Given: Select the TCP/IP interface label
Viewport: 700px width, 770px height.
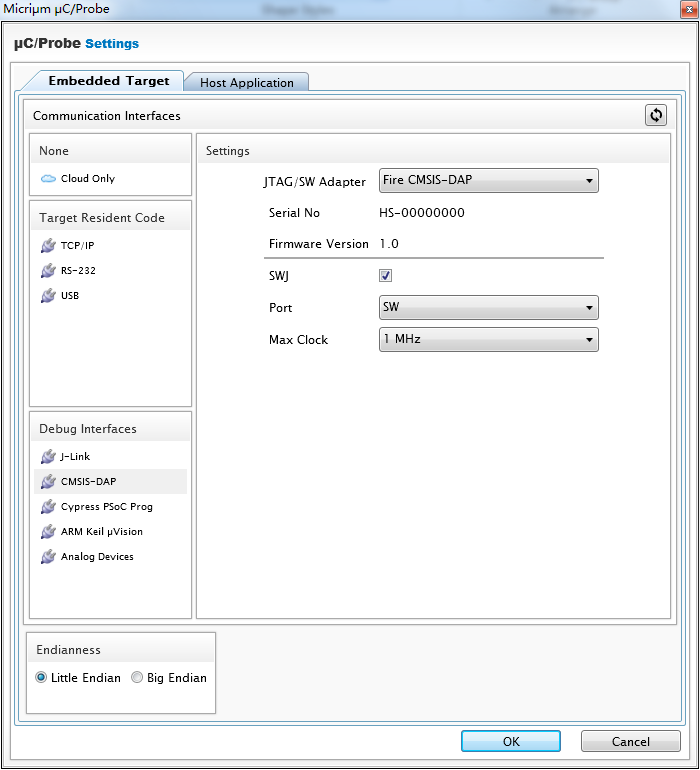Looking at the screenshot, I should (x=77, y=246).
